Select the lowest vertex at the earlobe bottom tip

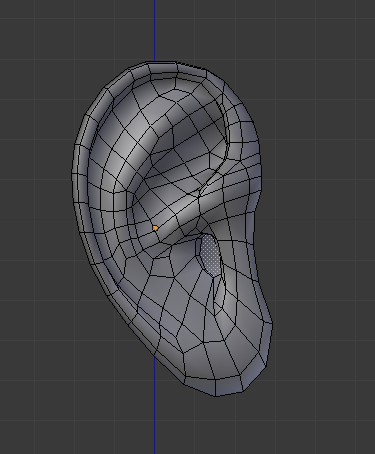[215, 396]
